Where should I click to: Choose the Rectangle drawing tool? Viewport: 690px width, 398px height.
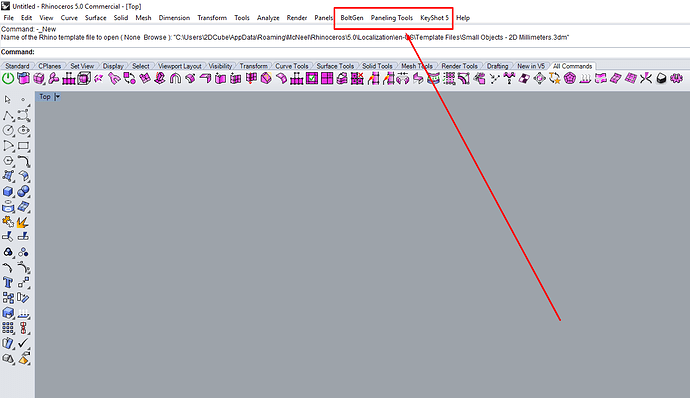pos(23,146)
